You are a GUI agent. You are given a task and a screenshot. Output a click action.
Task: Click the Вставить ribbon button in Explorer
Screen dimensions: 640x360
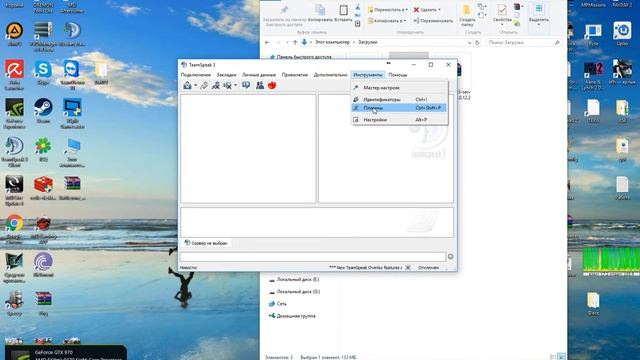coord(343,13)
